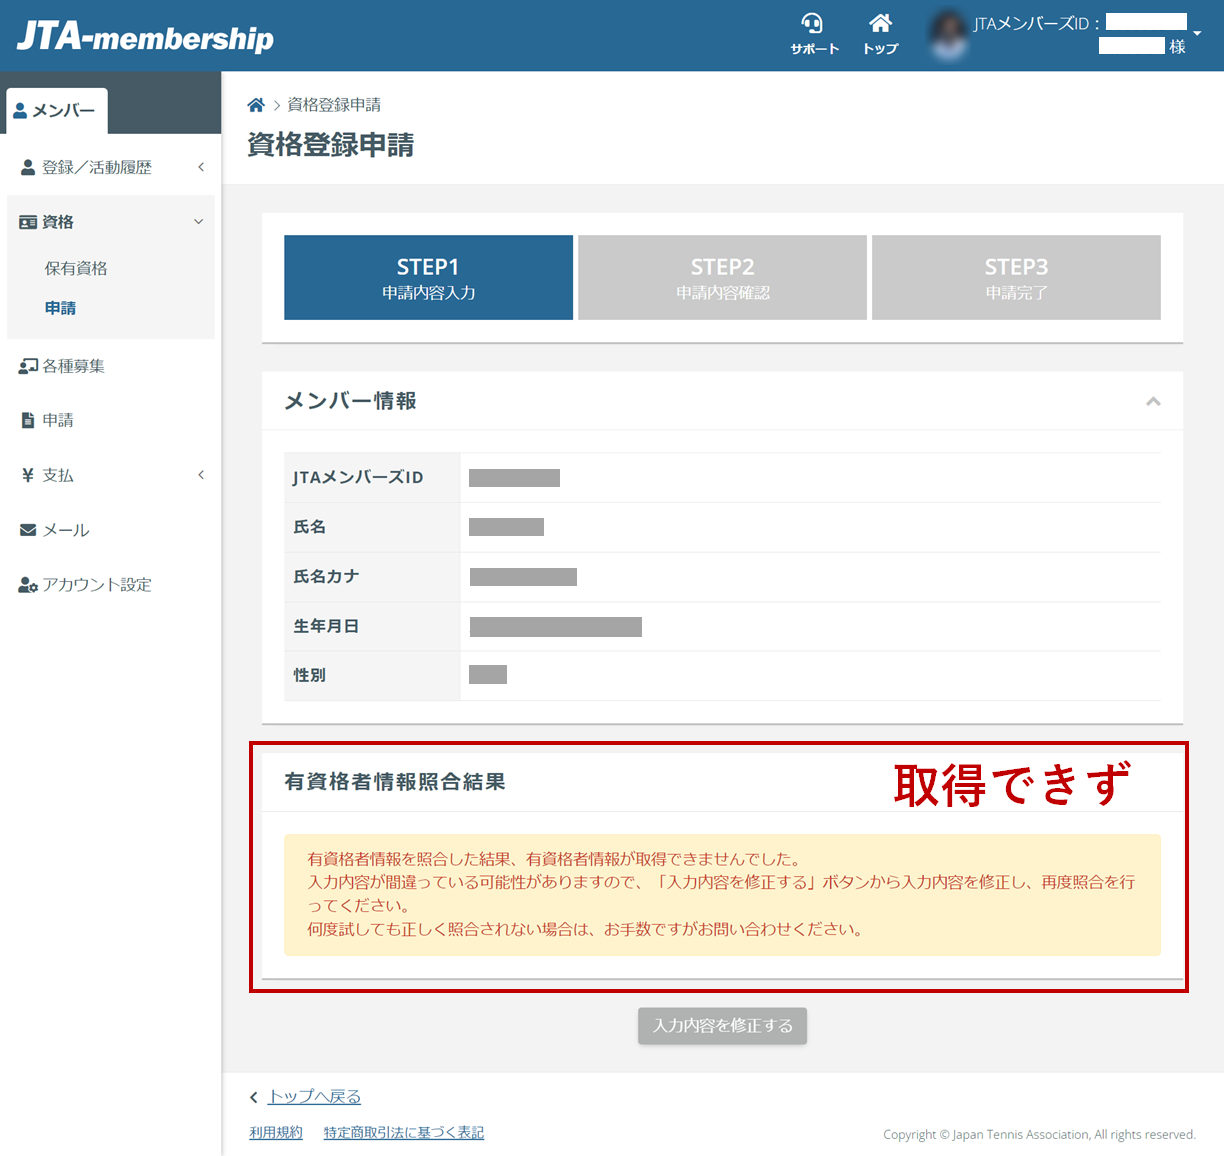Select 保有資格 under 資格
Screen dimensions: 1224x1156
(x=76, y=268)
